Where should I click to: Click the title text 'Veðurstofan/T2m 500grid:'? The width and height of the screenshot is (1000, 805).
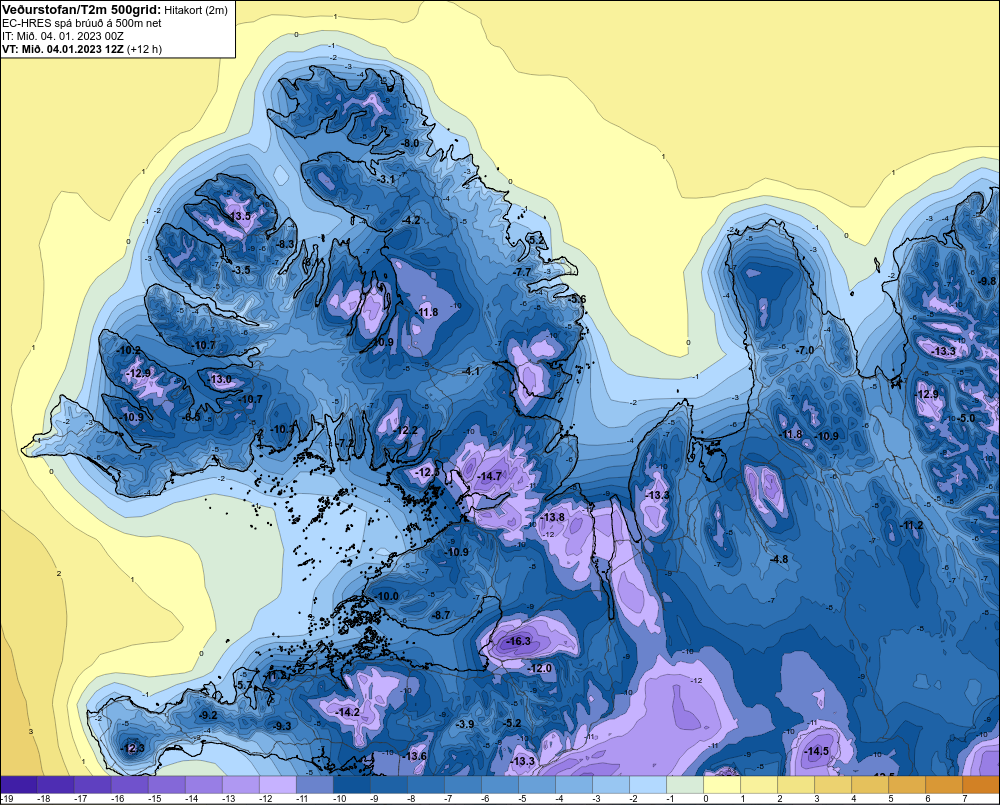click(x=82, y=10)
